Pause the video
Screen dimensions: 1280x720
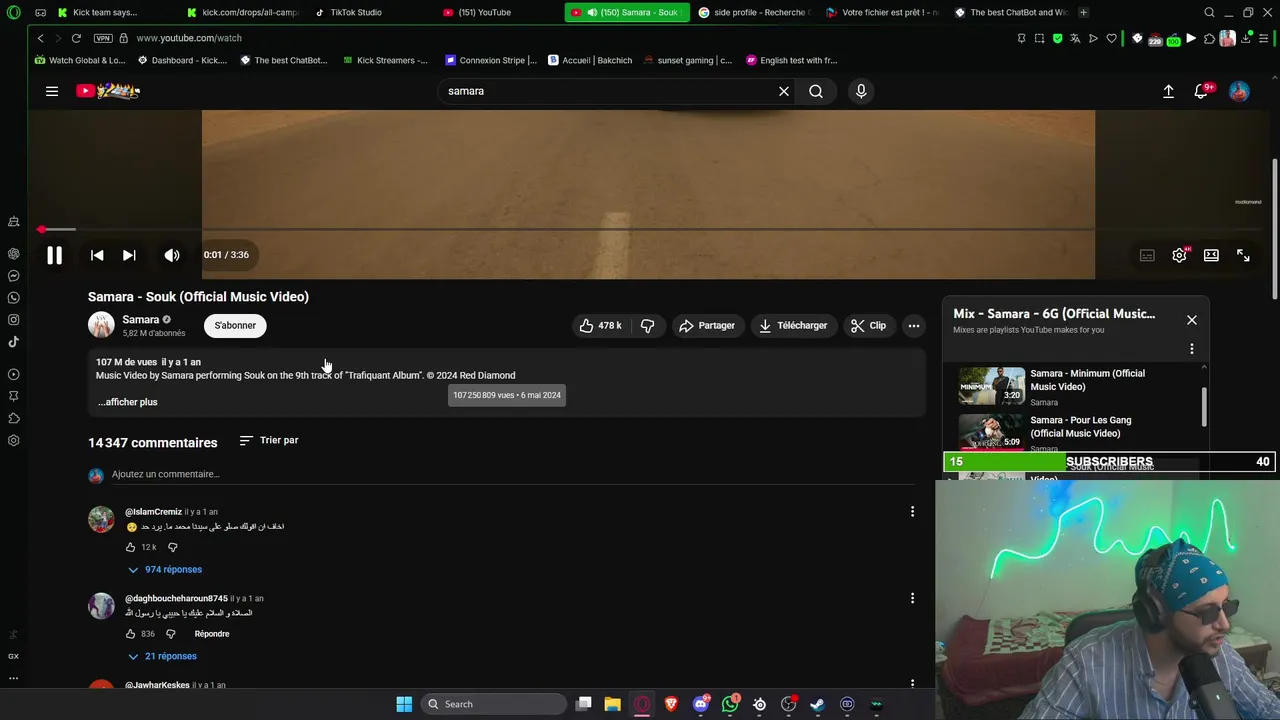(54, 255)
